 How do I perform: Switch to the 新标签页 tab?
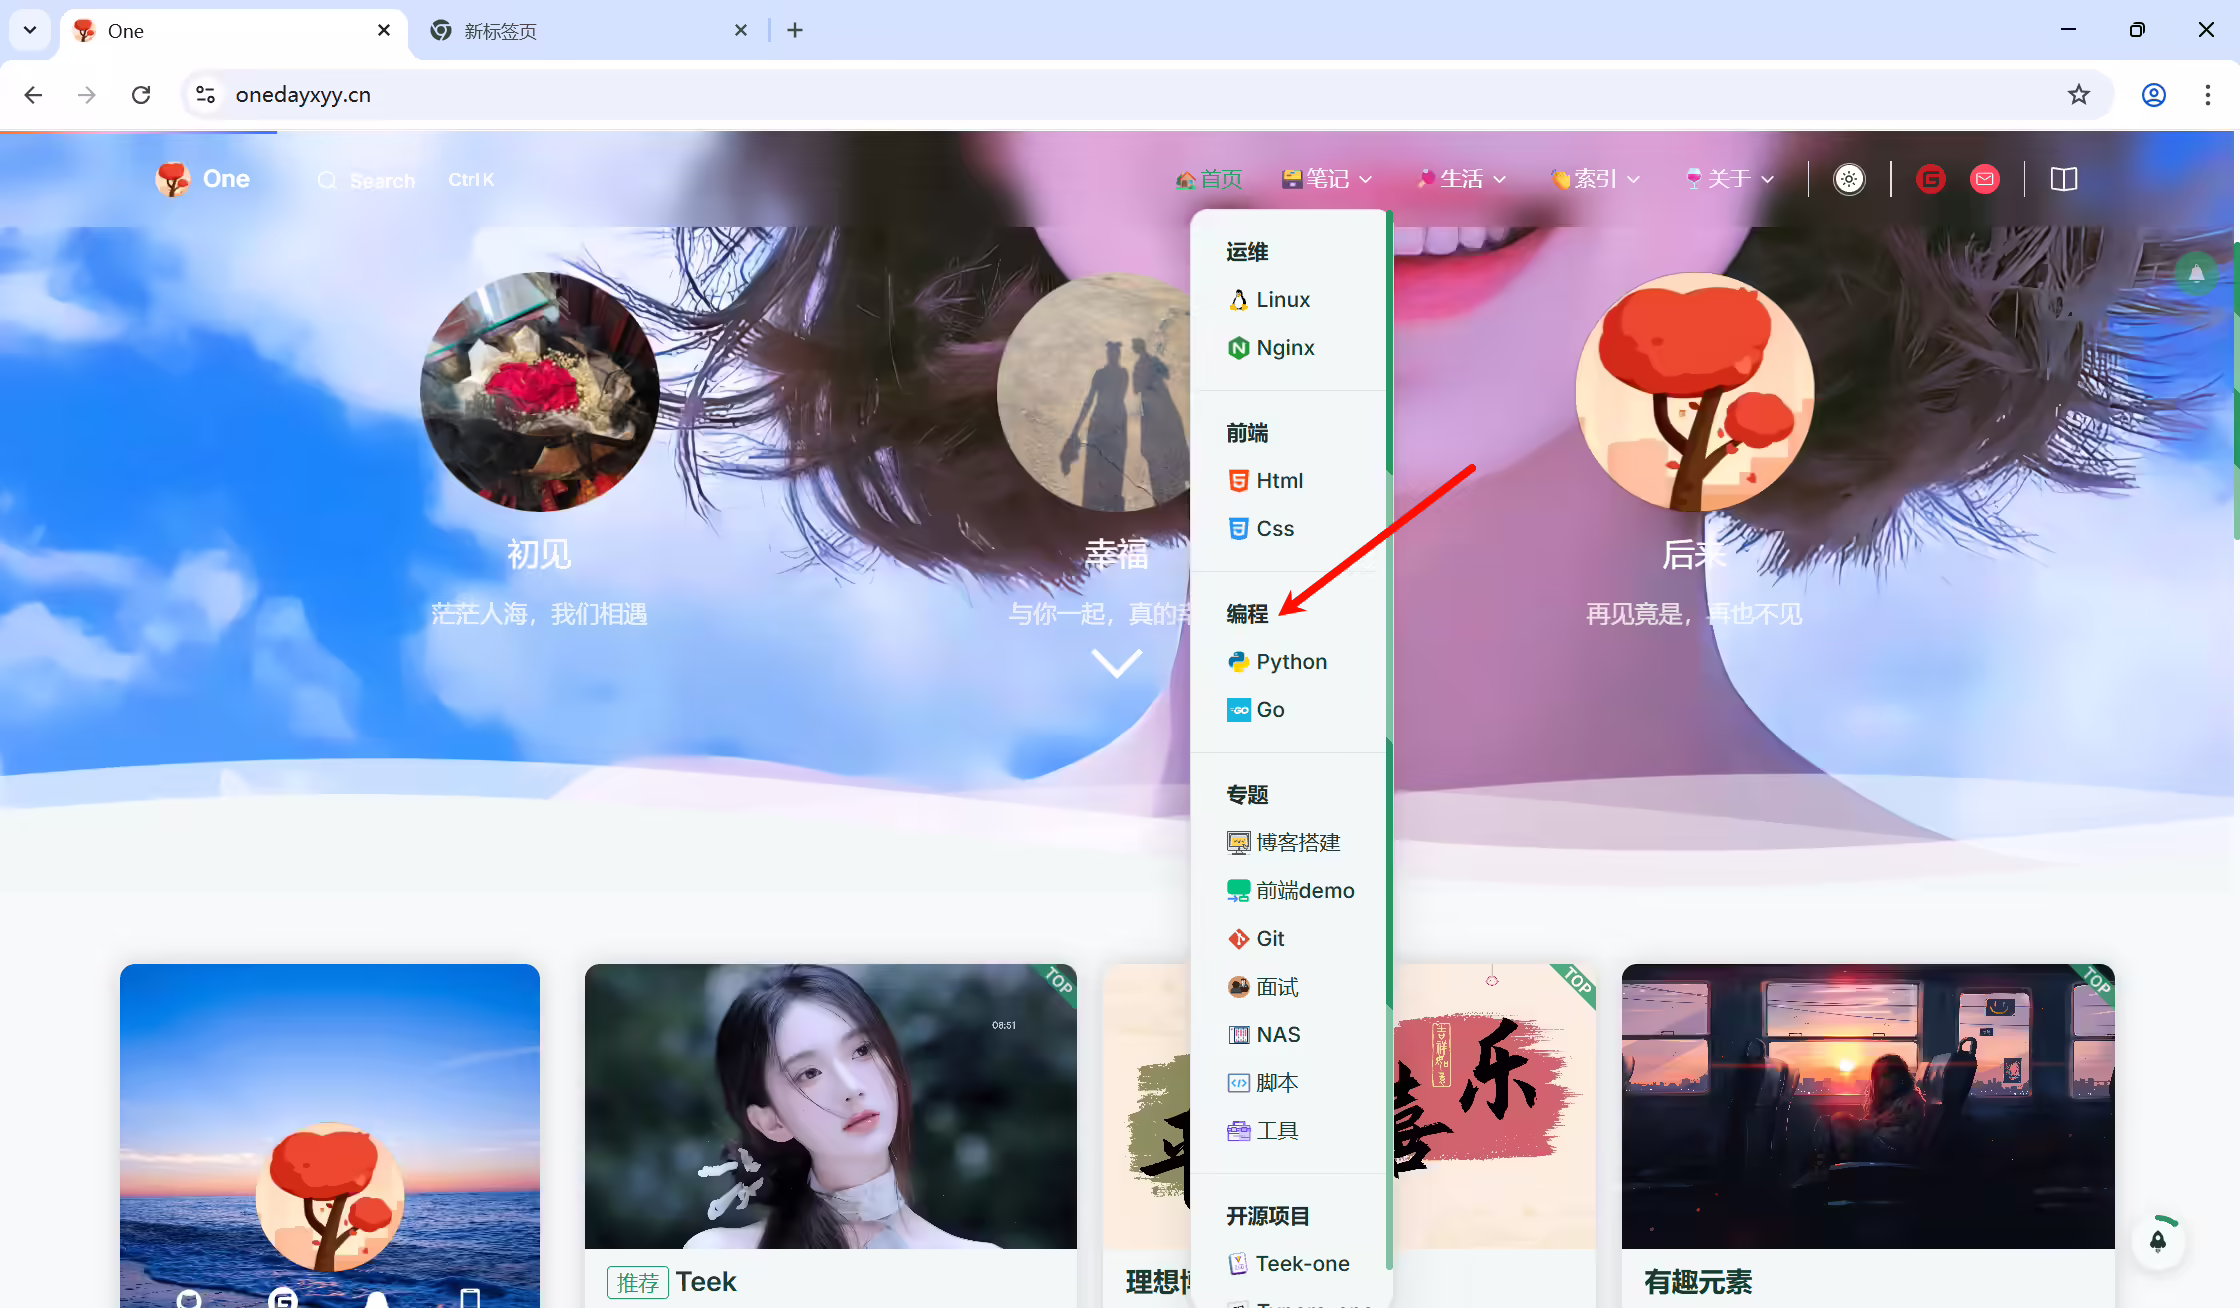click(x=590, y=31)
